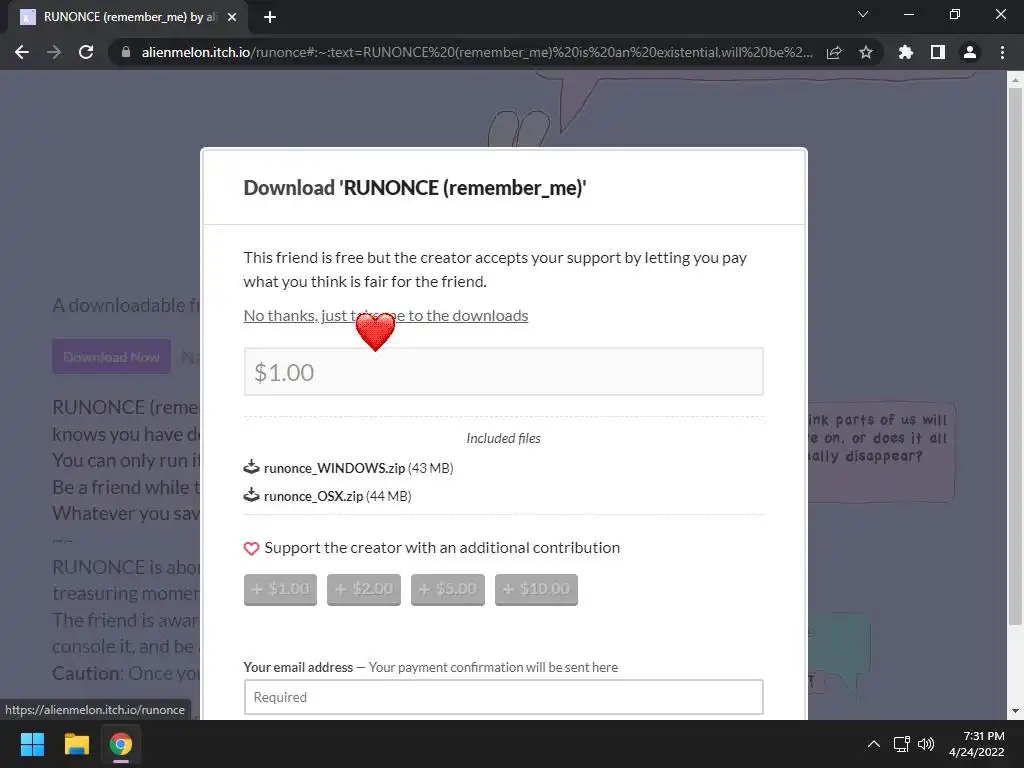Click download icon beside runonce_WINDOWS.zip
Screen dimensions: 1024x768
pyautogui.click(x=251, y=467)
